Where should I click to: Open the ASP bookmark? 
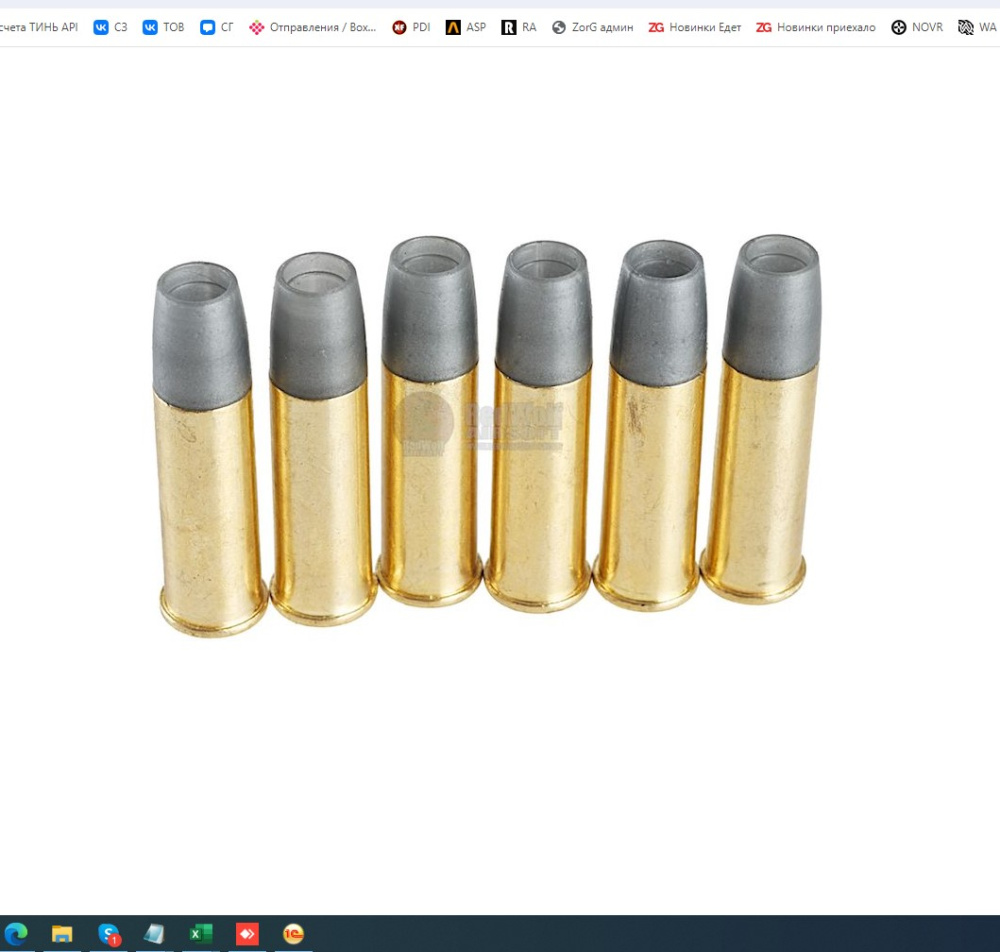[x=466, y=27]
